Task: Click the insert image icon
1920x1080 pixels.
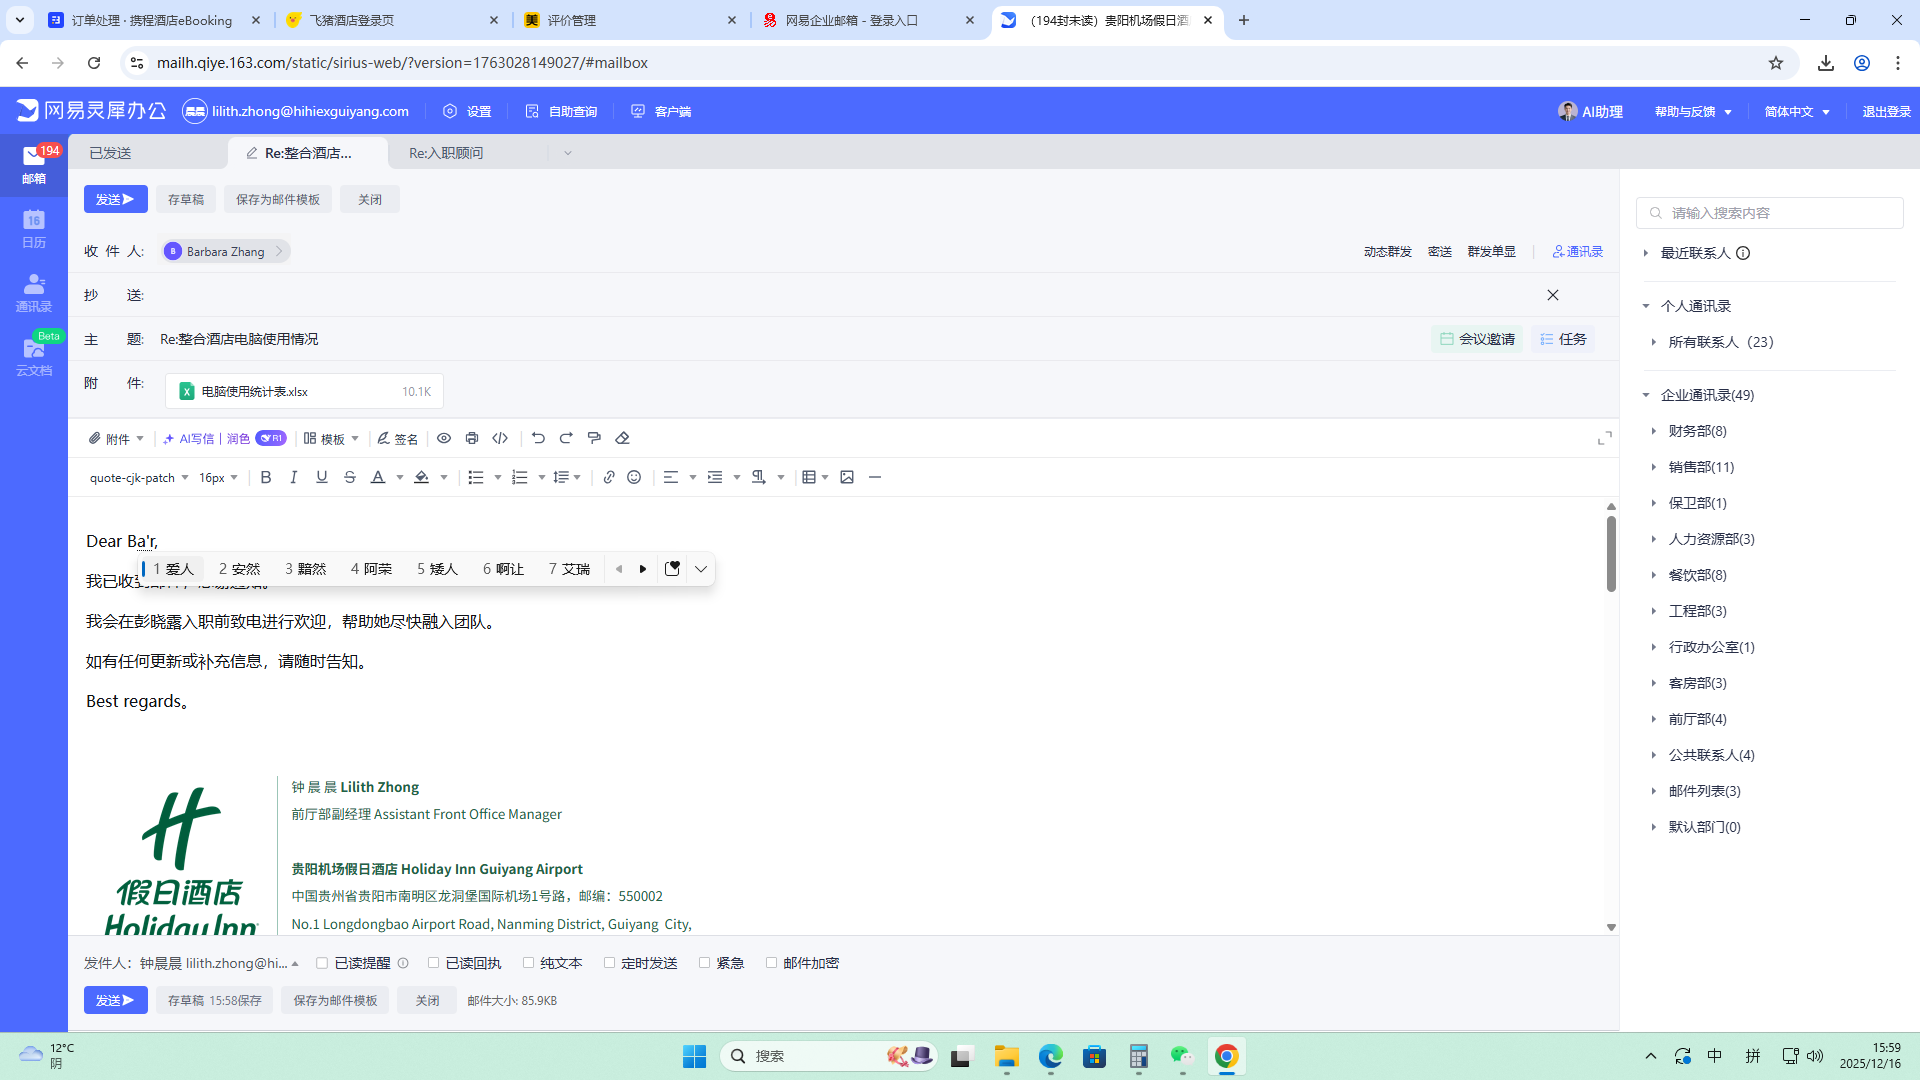Action: click(847, 478)
